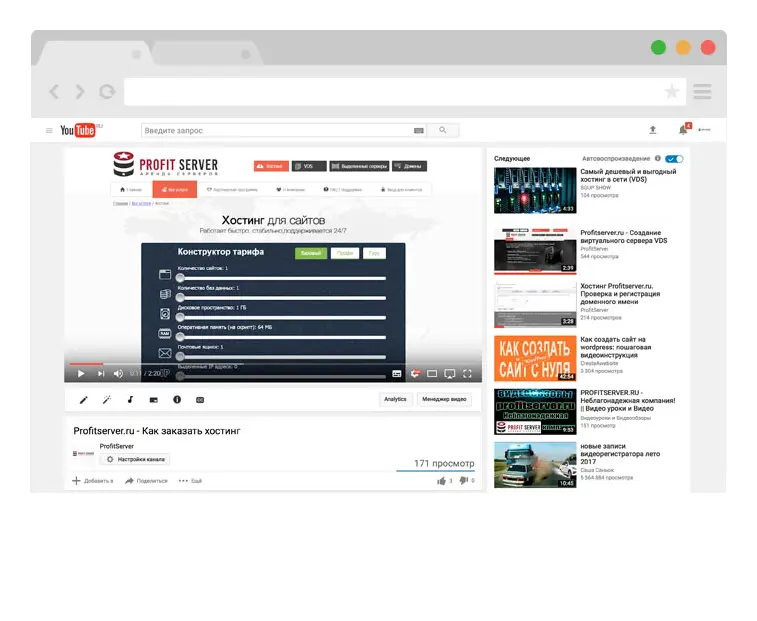Screen dimensions: 757x621
Task: Open Настройки канала channel settings
Action: [135, 459]
